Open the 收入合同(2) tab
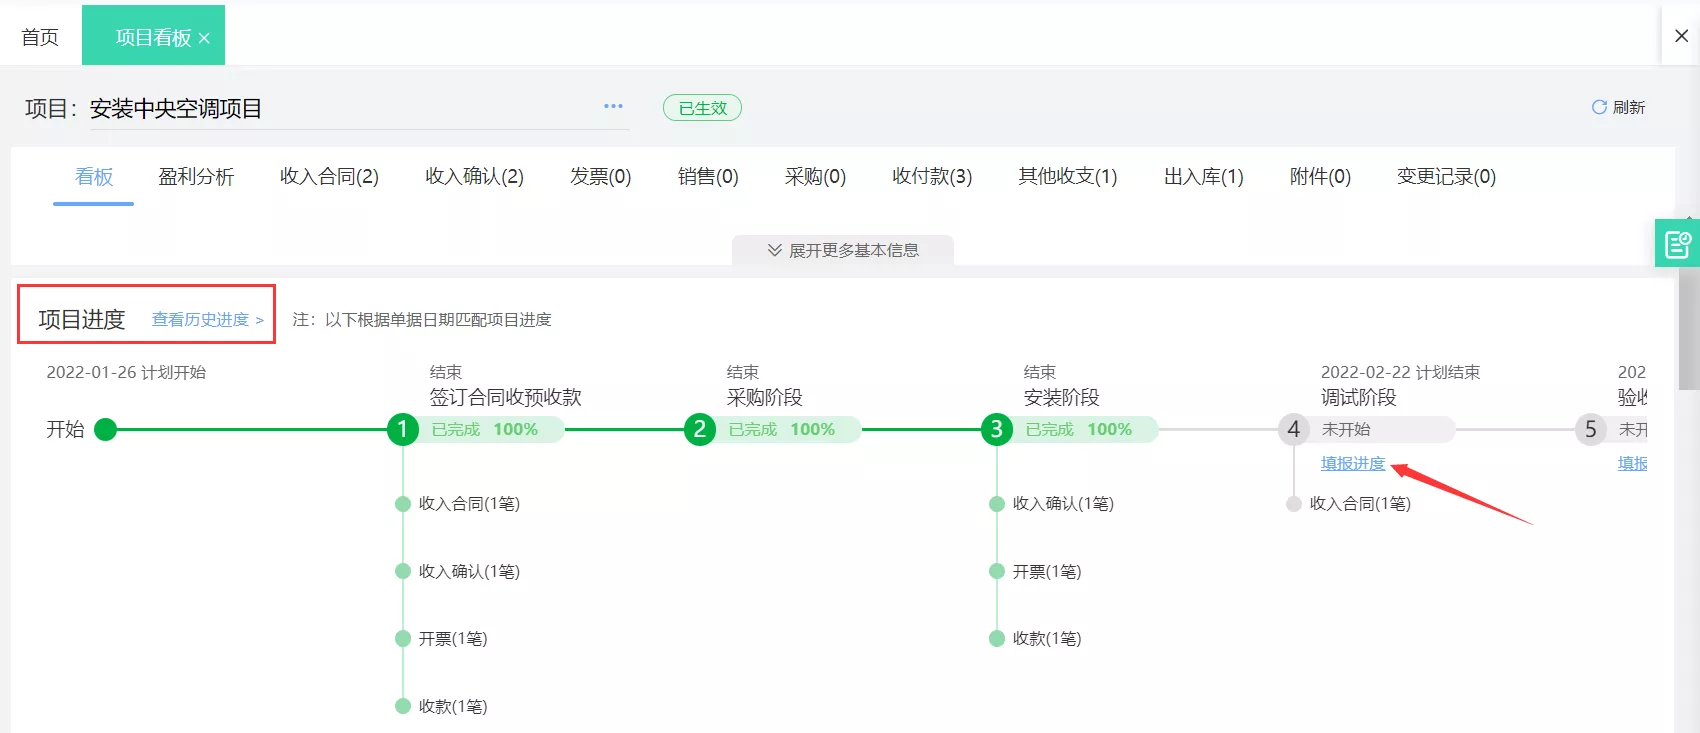 click(x=329, y=177)
